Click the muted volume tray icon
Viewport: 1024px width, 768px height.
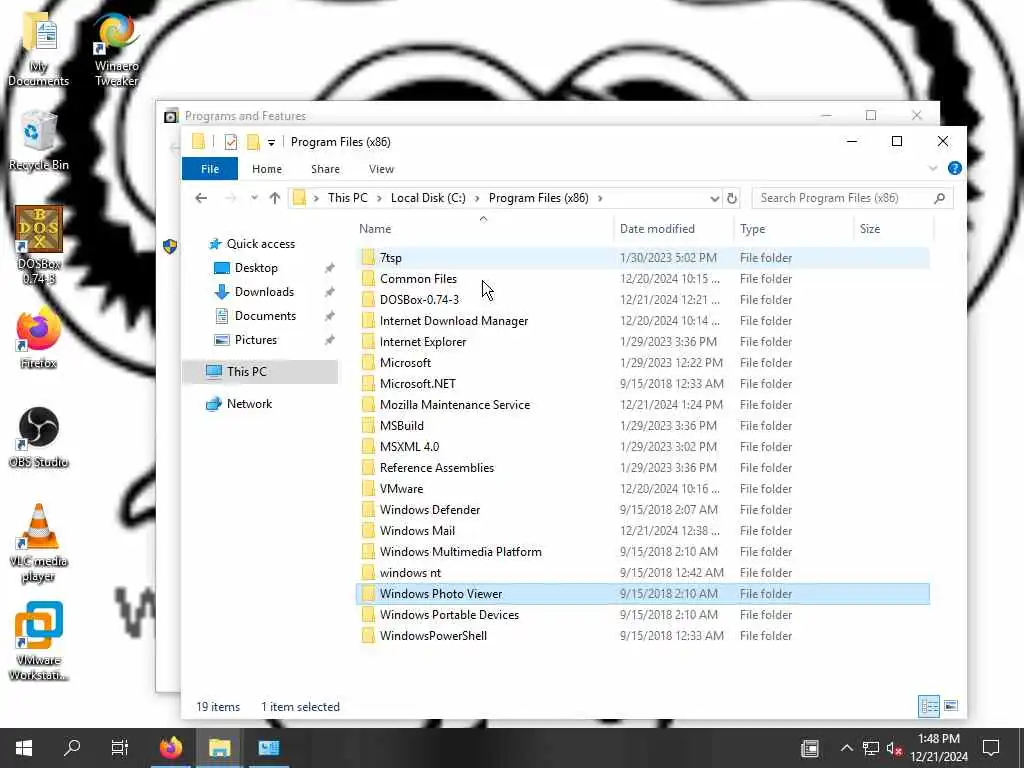[x=894, y=748]
